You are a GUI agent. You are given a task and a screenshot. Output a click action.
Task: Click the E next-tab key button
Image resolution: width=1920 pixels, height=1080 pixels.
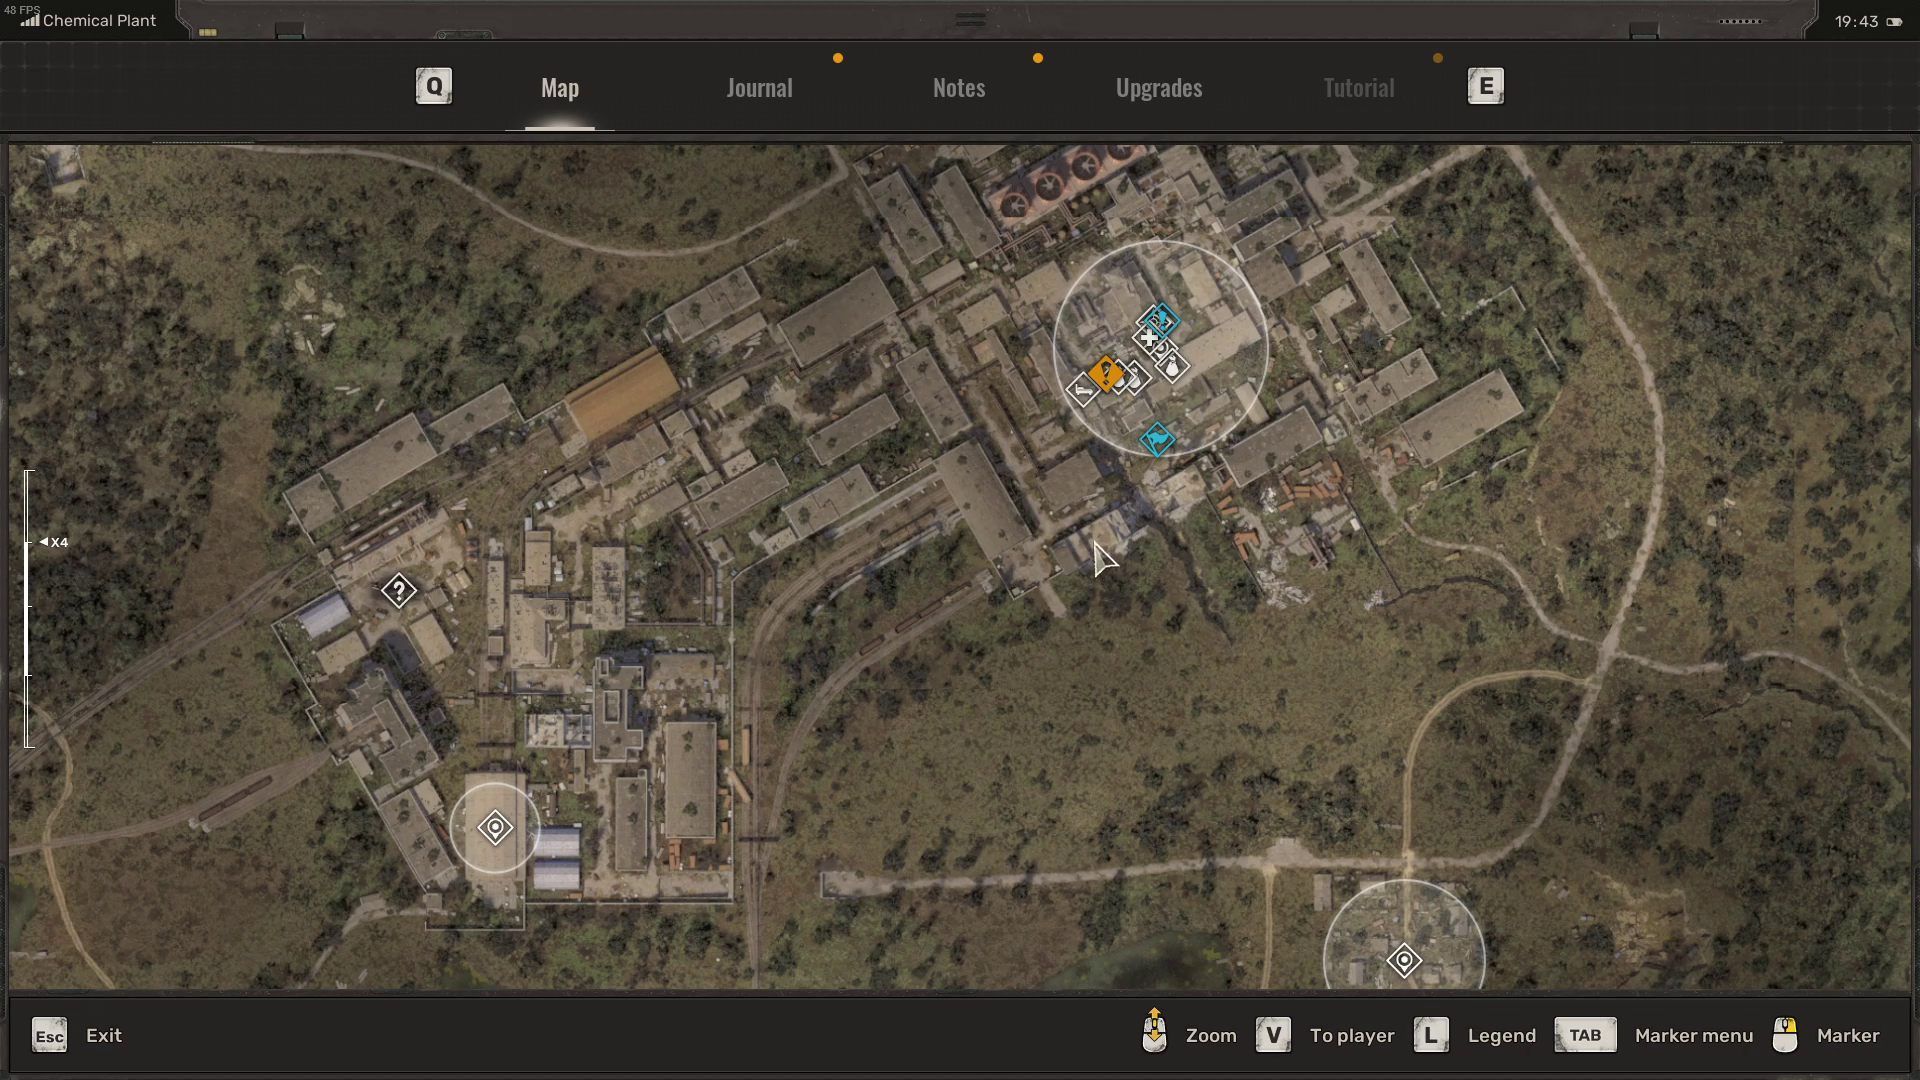tap(1485, 87)
